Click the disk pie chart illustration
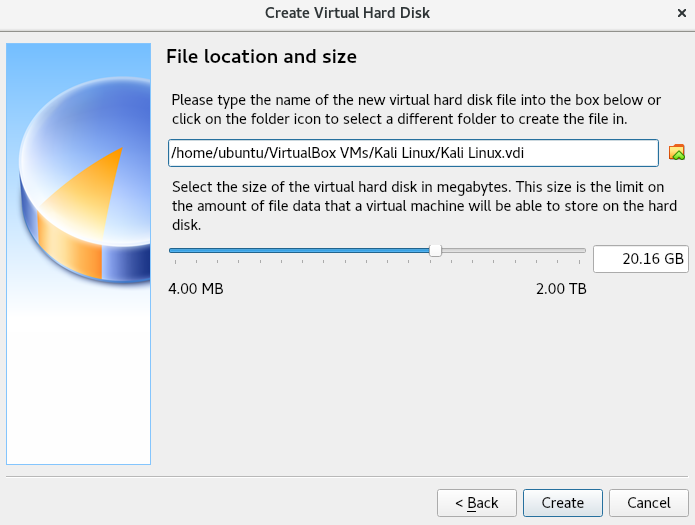This screenshot has height=525, width=695. (84, 180)
